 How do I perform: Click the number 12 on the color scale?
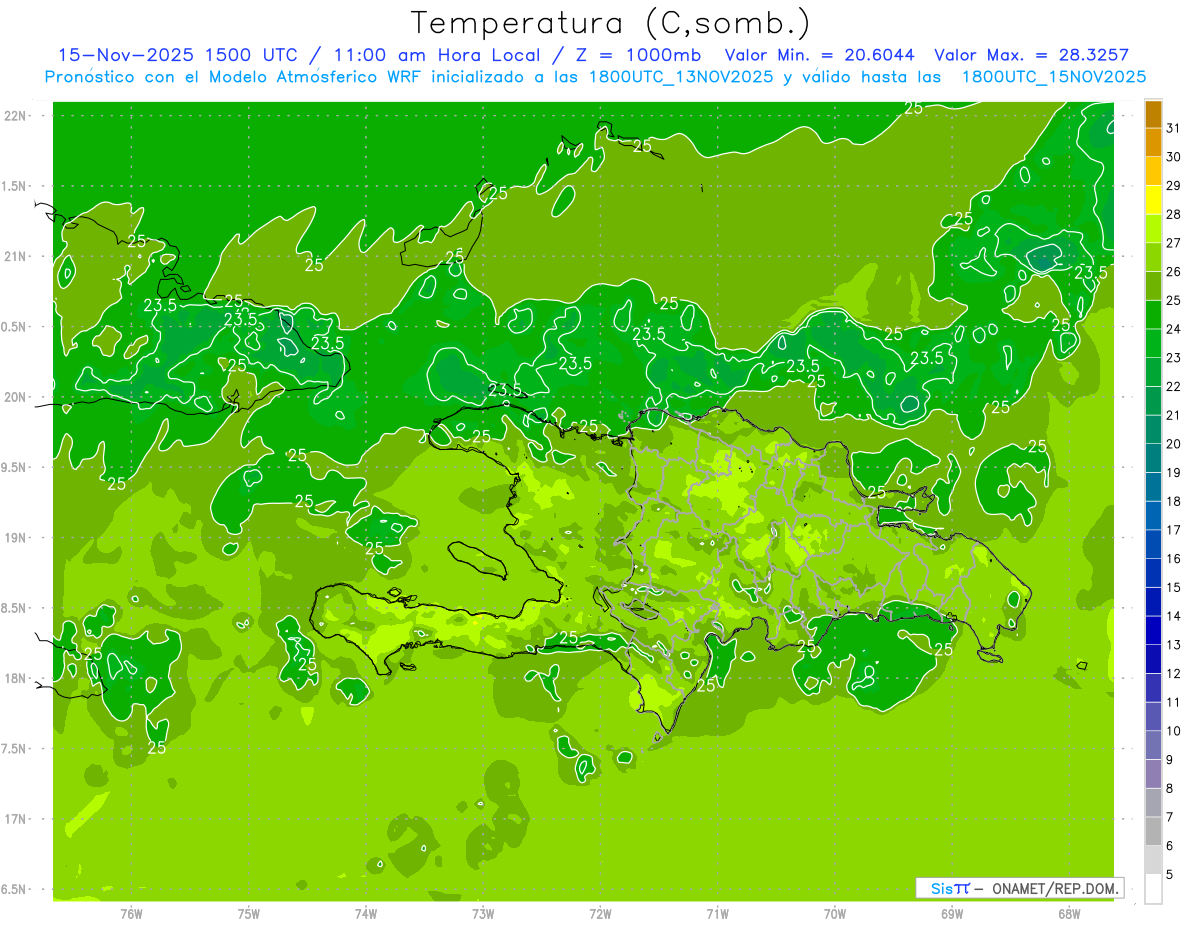(x=1174, y=674)
